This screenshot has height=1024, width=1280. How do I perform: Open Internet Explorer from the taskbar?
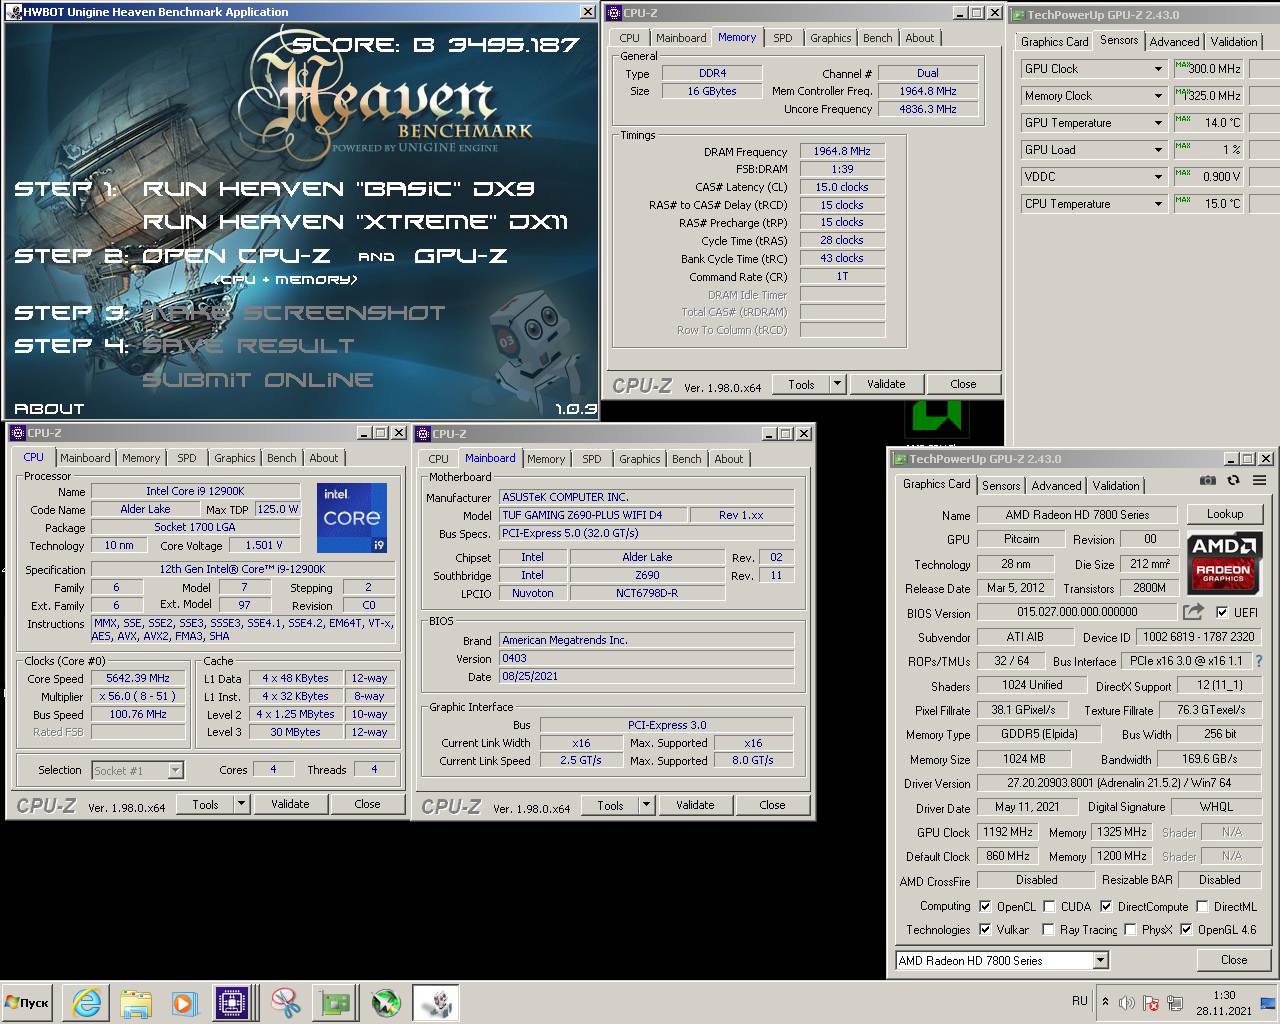(x=87, y=1002)
